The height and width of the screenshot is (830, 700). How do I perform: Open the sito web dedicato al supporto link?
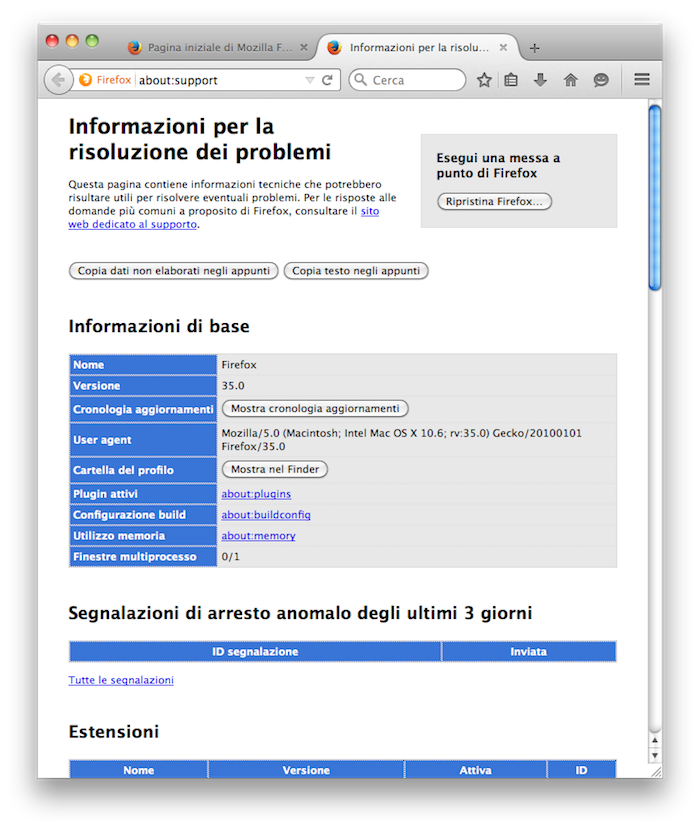tap(132, 224)
